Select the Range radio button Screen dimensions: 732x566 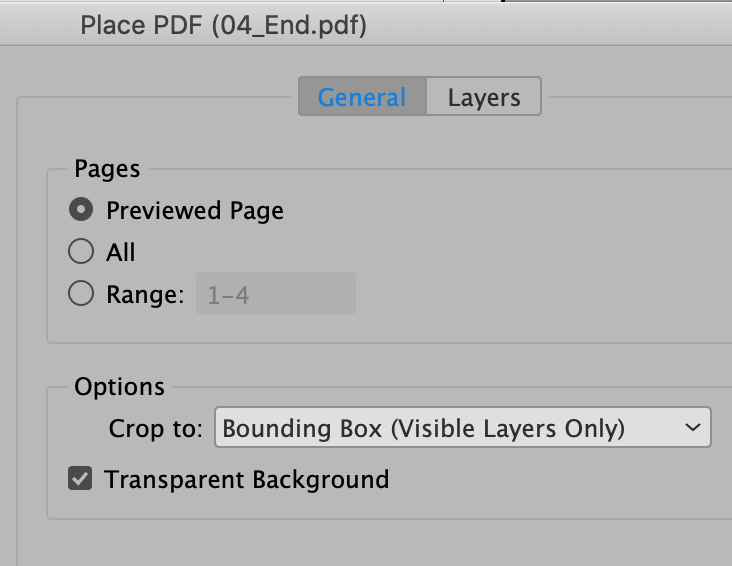click(81, 294)
